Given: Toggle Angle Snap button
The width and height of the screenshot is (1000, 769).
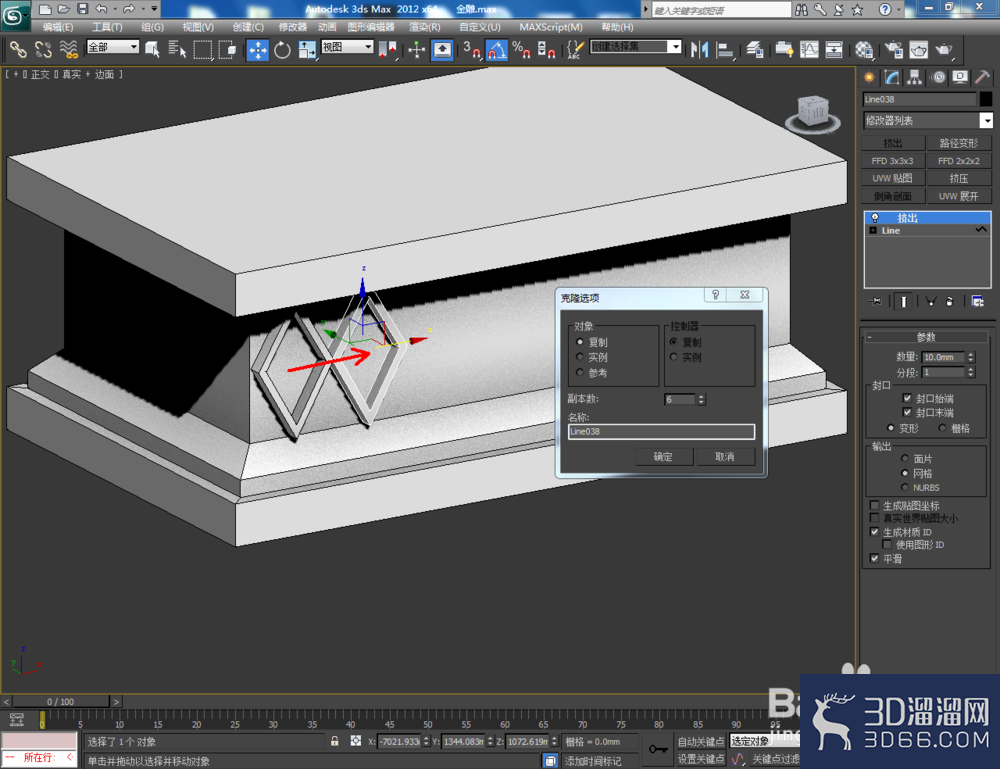Looking at the screenshot, I should 496,50.
